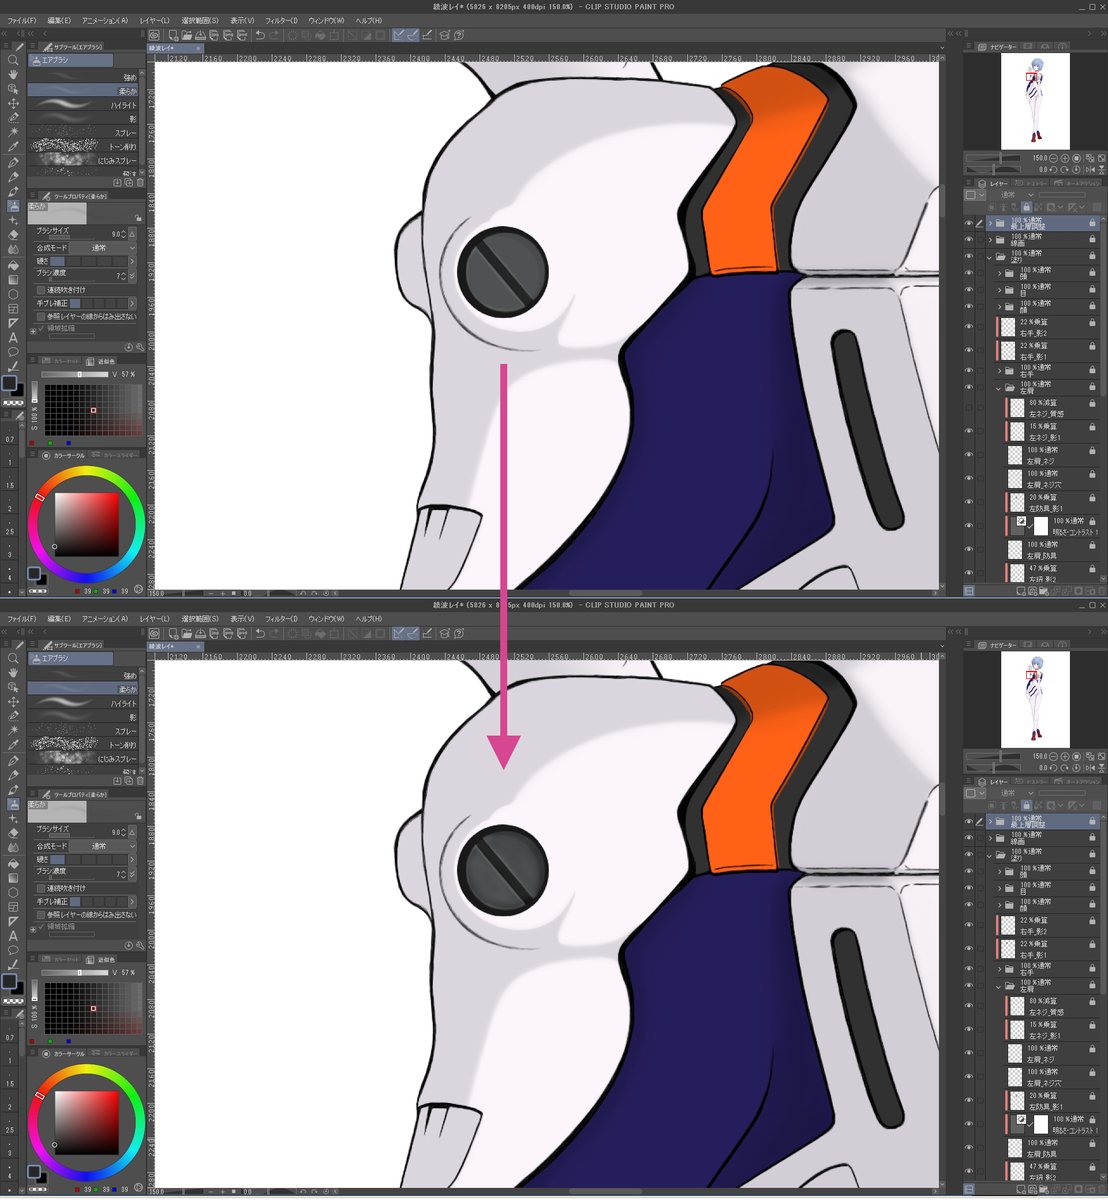1108x1200 pixels.
Task: Enable 参照レイヤーの線からはみ出さない in the upper window
Action: (39, 316)
